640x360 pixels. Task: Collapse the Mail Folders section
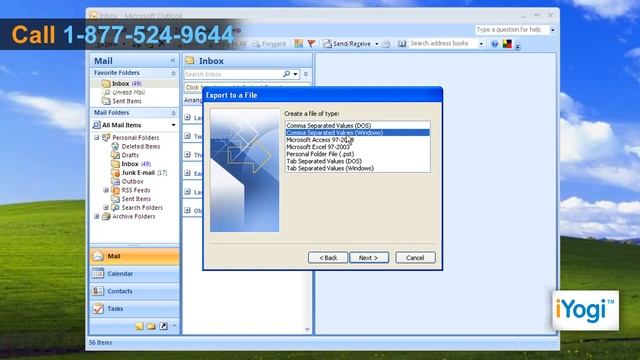[x=173, y=113]
